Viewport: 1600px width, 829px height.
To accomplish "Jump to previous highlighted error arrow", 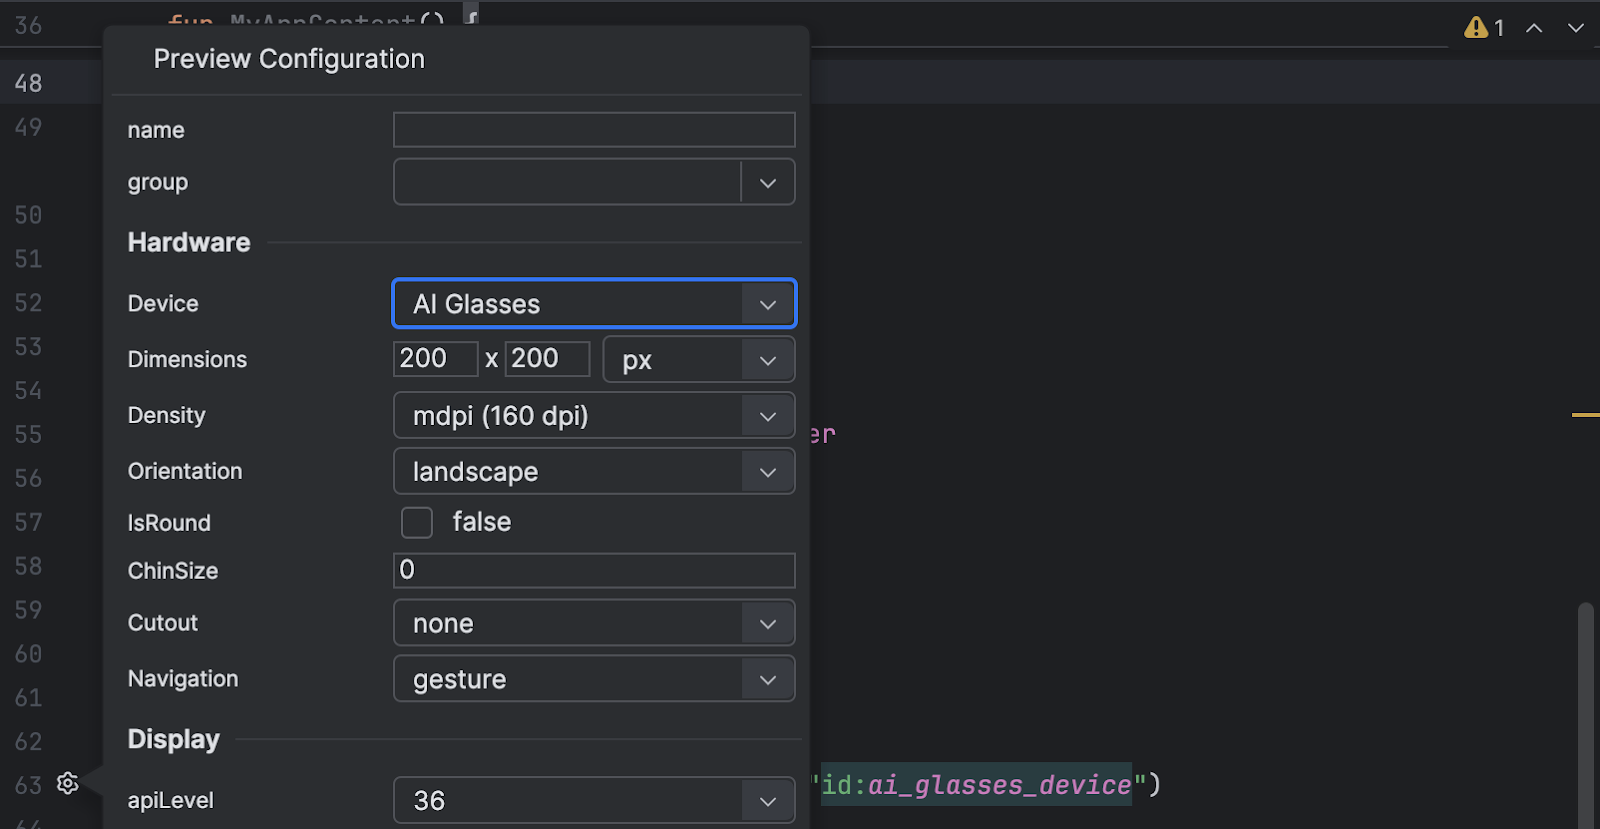I will (1534, 28).
